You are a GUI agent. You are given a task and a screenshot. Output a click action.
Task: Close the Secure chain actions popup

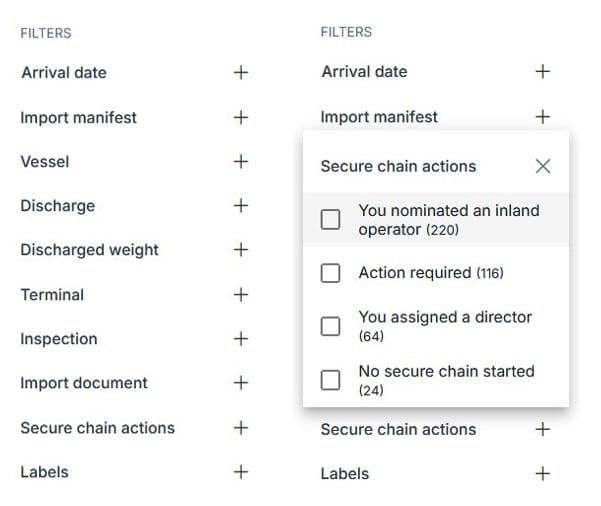pyautogui.click(x=543, y=166)
